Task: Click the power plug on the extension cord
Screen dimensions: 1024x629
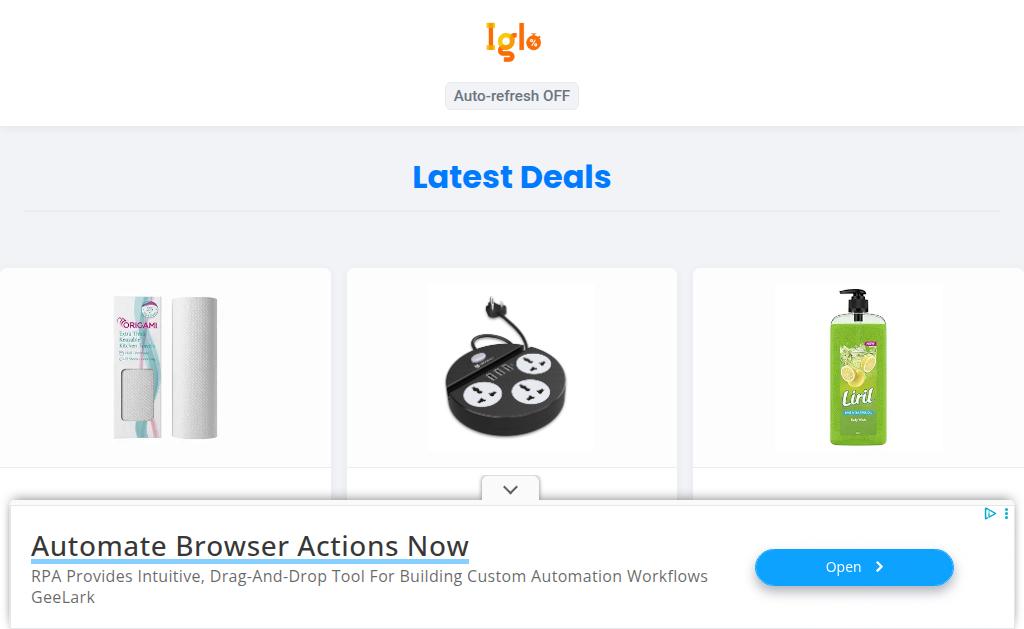Action: pyautogui.click(x=495, y=309)
